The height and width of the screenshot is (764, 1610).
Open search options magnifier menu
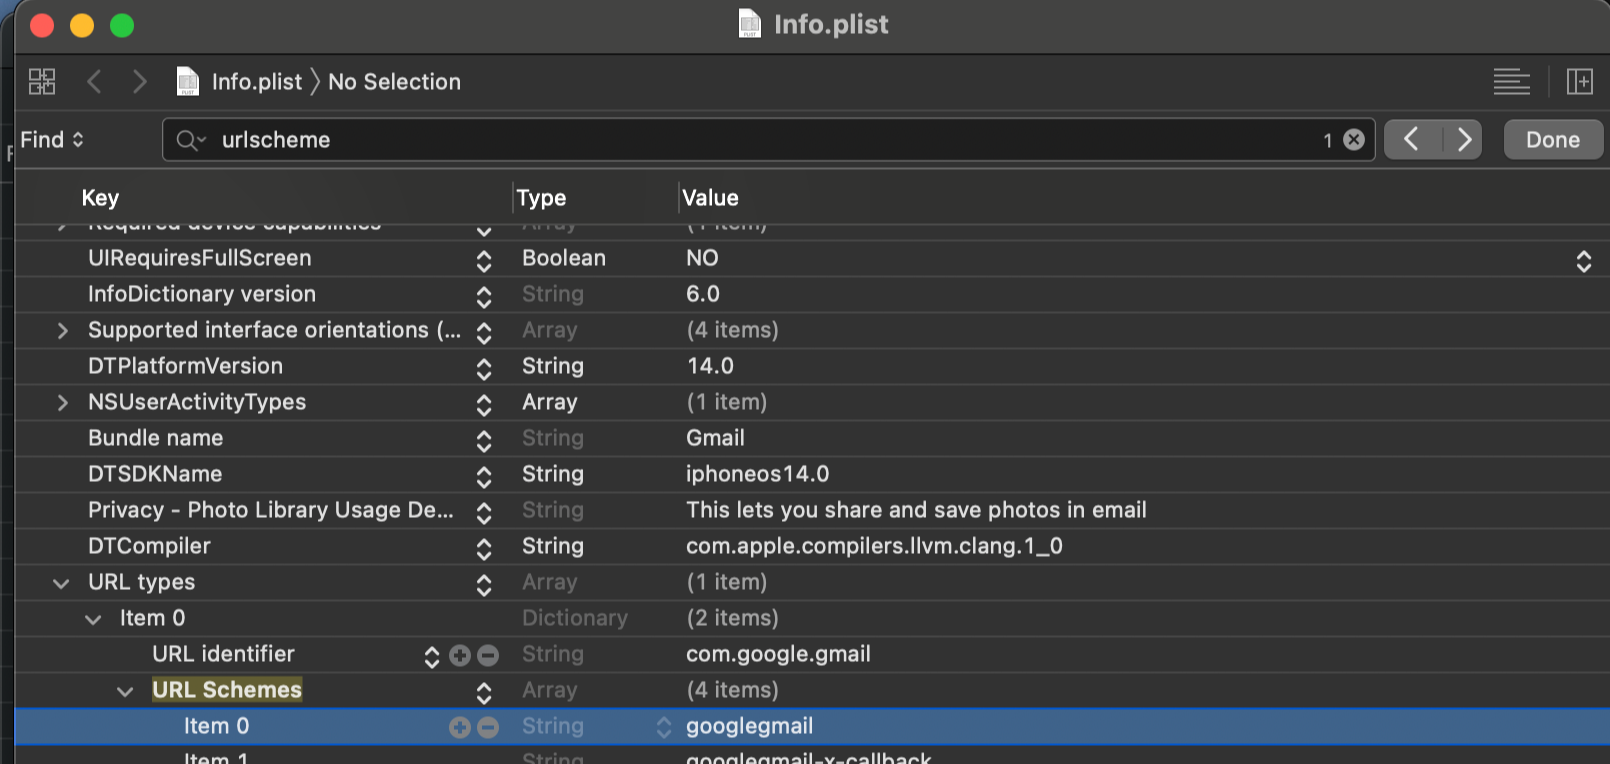[x=191, y=140]
